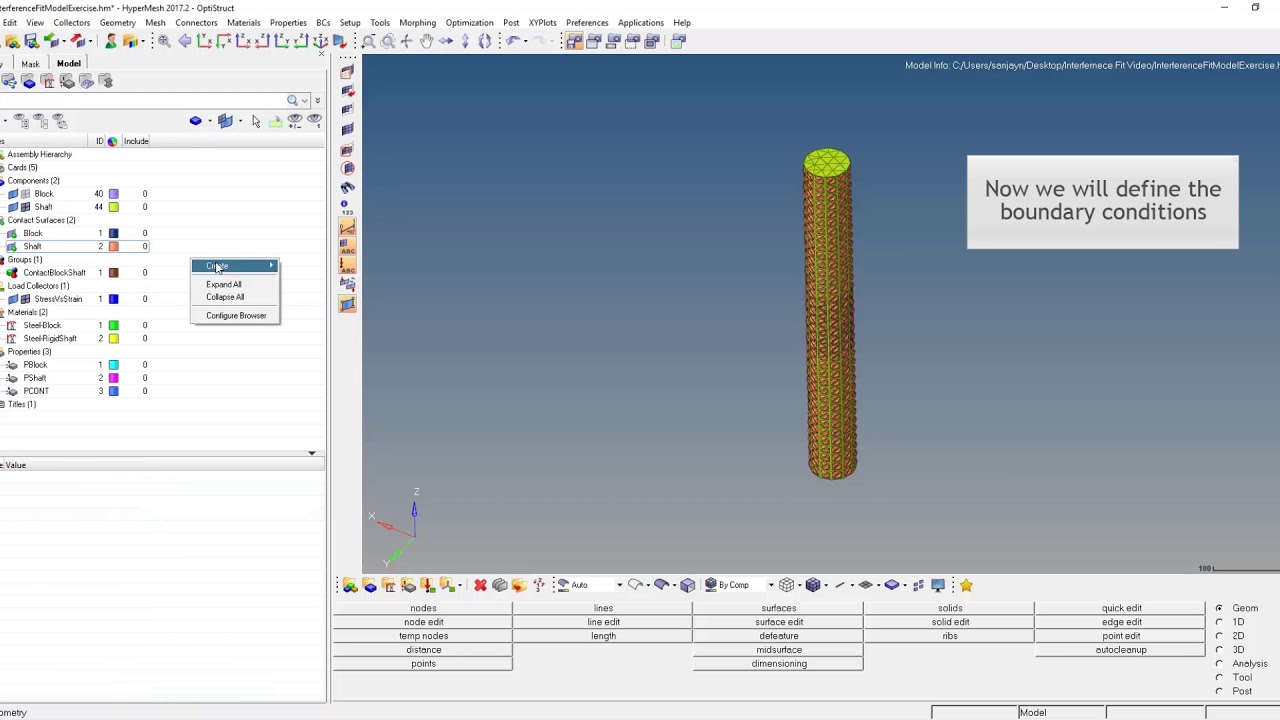1280x720 pixels.
Task: Click the previous view blue arrow icon
Action: [185, 41]
